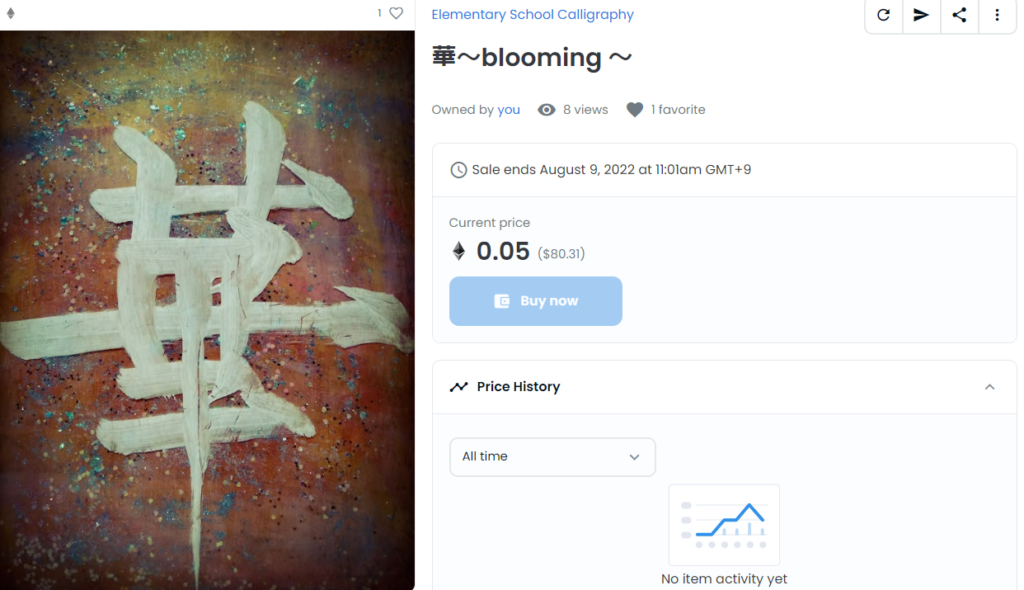The width and height of the screenshot is (1024, 590).
Task: Open the three-dot more options menu
Action: coord(997,15)
